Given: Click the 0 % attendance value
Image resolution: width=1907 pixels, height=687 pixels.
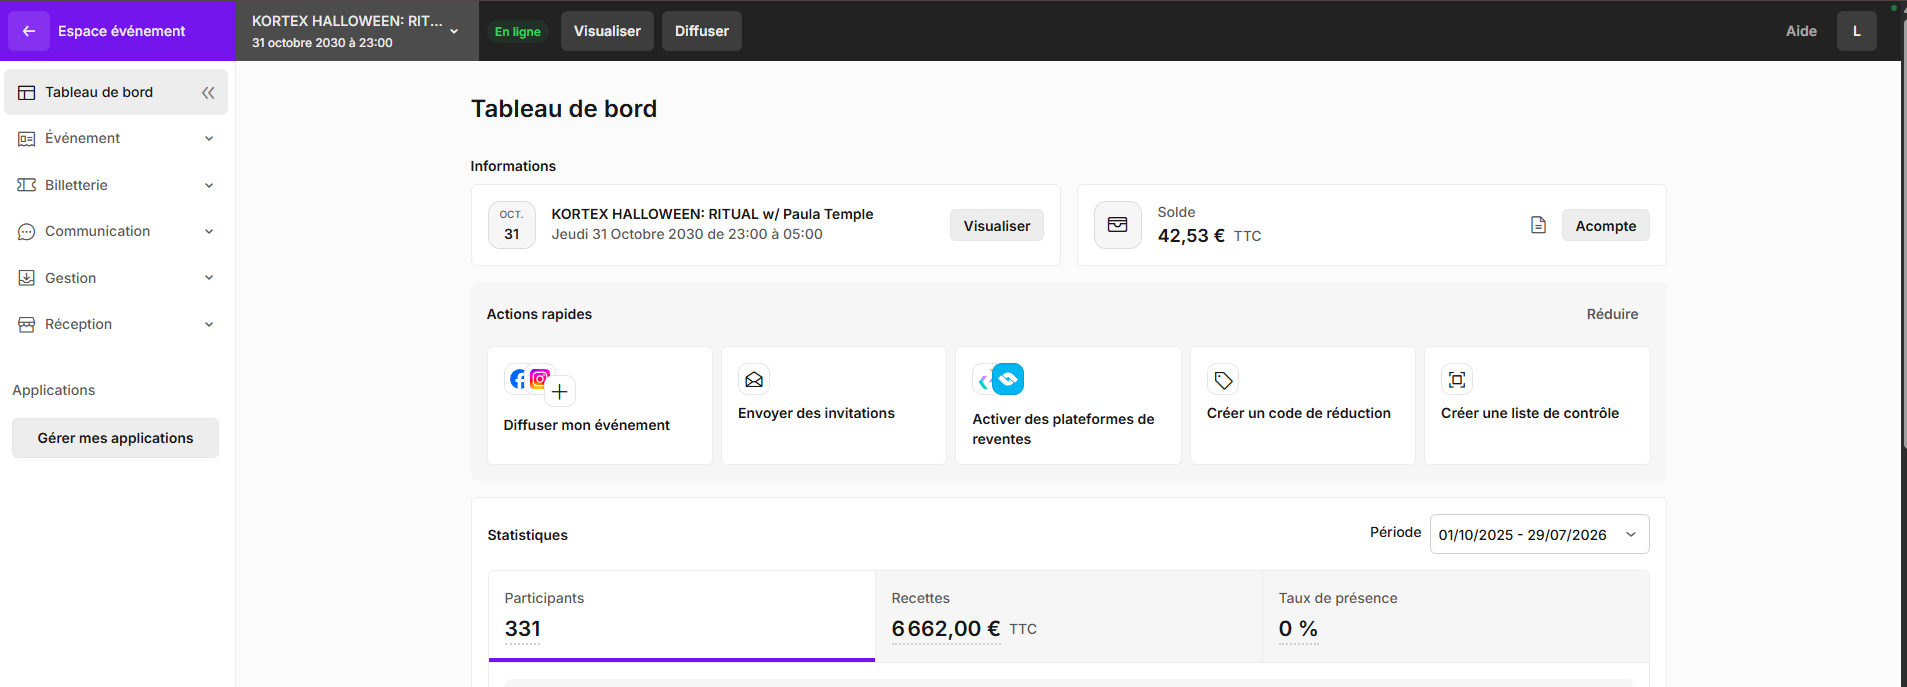Looking at the screenshot, I should pos(1298,629).
